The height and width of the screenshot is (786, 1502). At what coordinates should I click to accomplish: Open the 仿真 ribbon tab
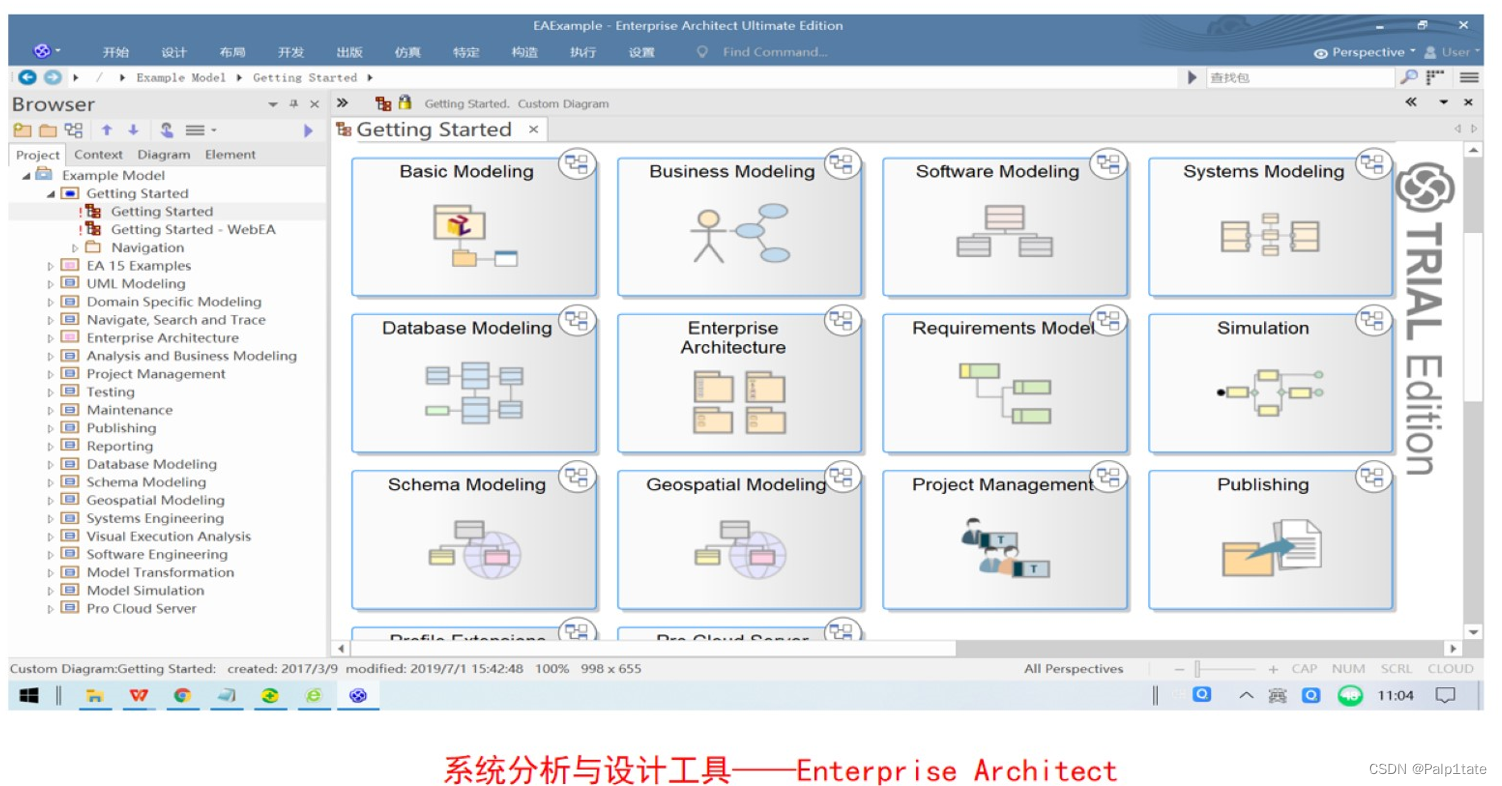[x=407, y=52]
